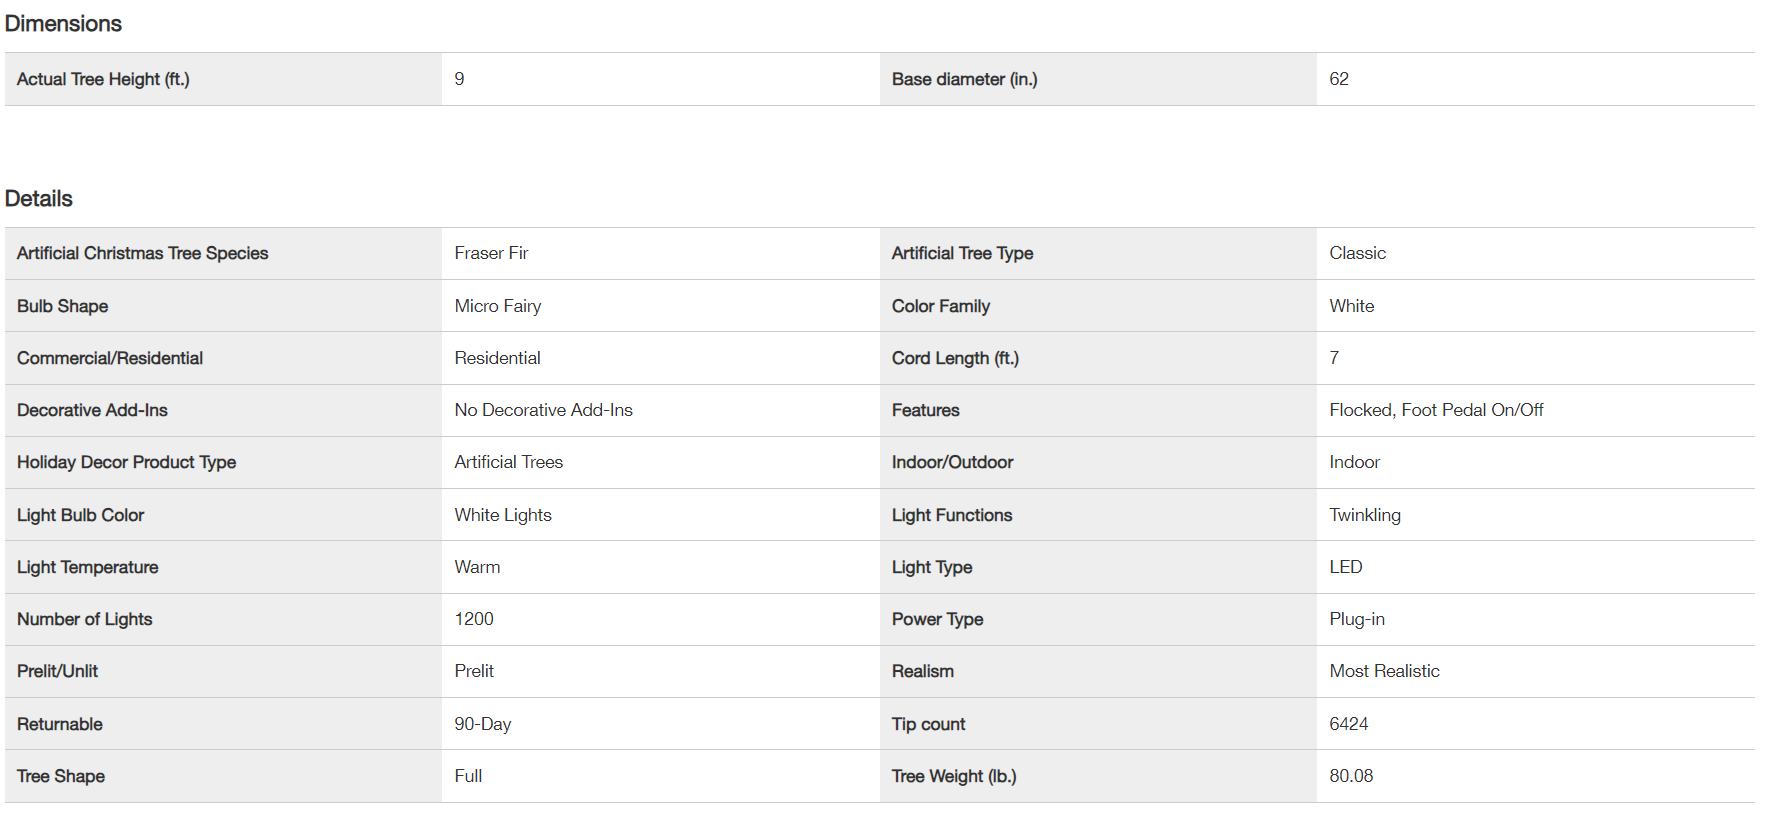Image resolution: width=1777 pixels, height=836 pixels.
Task: Select the Light Temperature label
Action: pos(88,567)
